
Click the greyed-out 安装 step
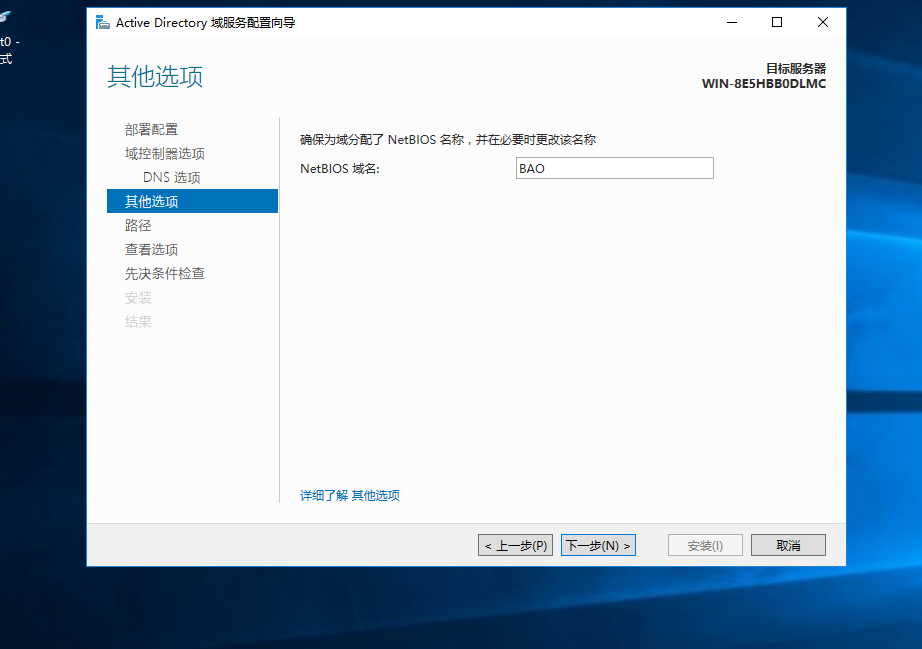pos(138,297)
